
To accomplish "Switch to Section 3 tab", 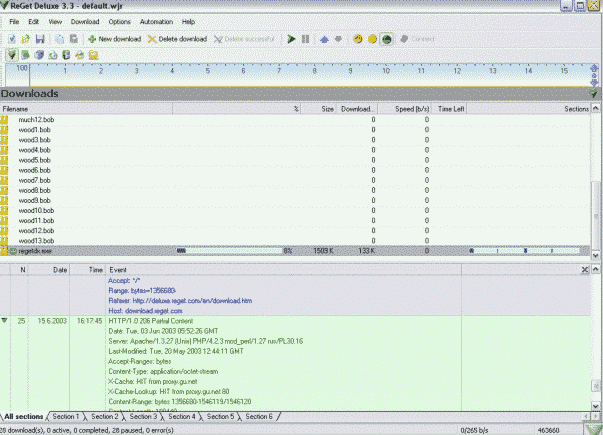I will click(143, 417).
